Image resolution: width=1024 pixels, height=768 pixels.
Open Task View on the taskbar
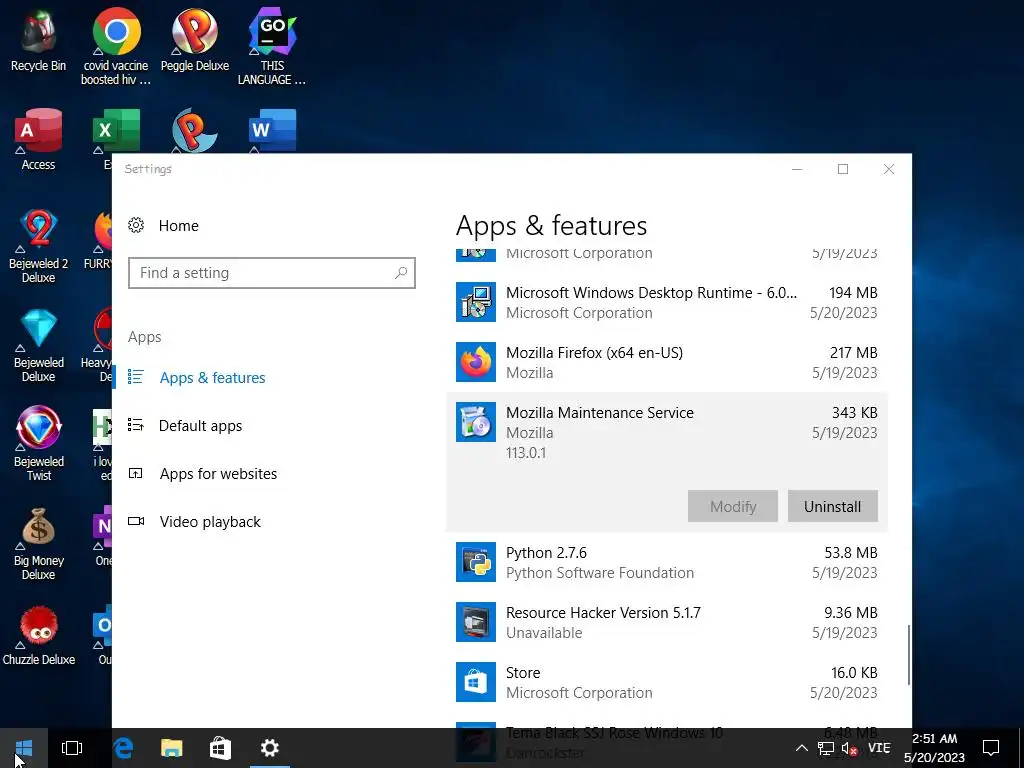point(72,748)
